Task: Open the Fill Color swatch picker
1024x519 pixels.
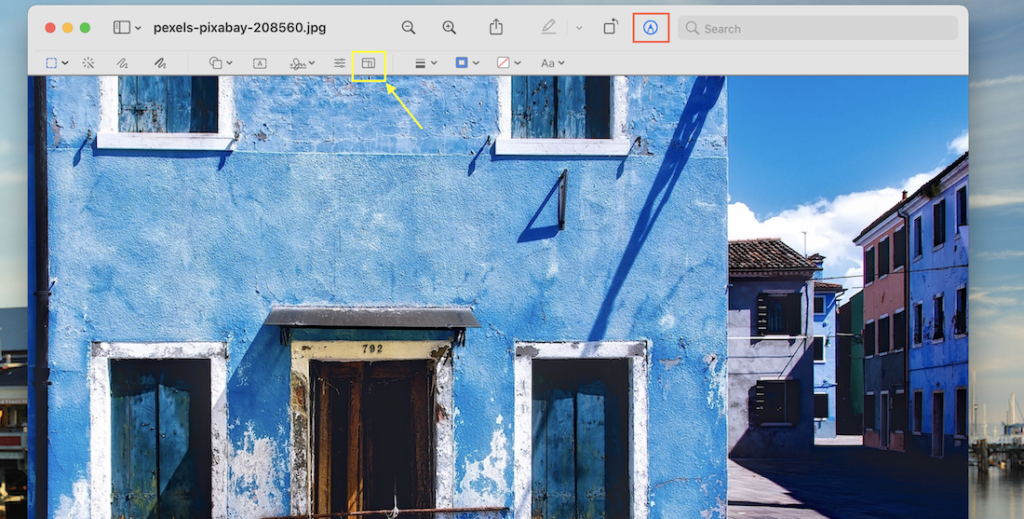Action: click(x=508, y=63)
